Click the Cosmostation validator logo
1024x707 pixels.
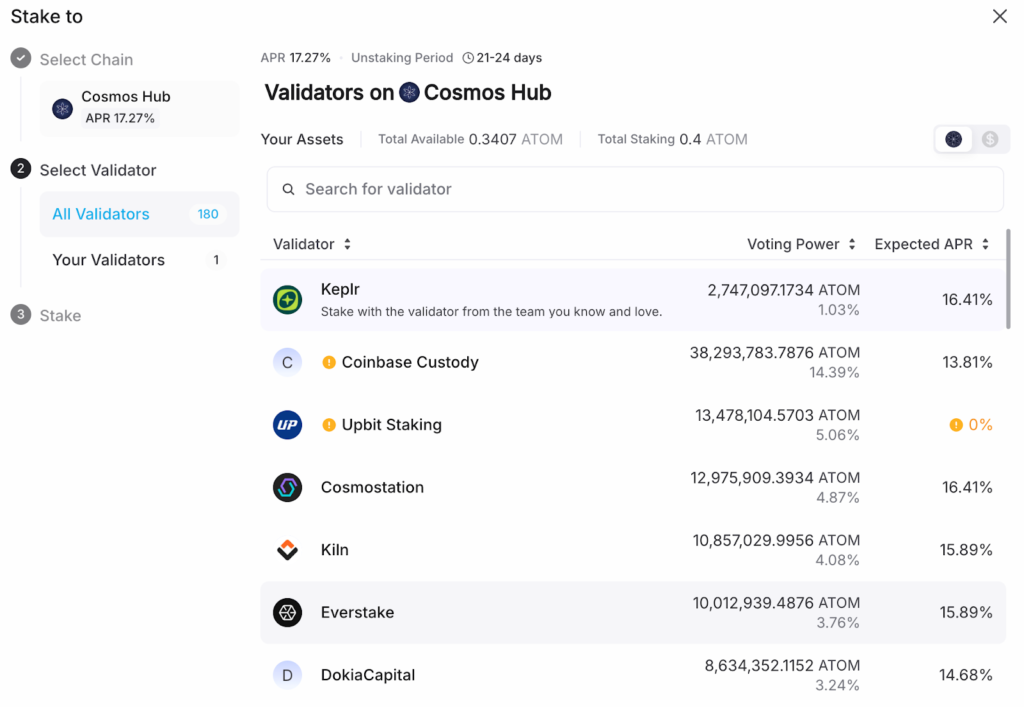(287, 487)
